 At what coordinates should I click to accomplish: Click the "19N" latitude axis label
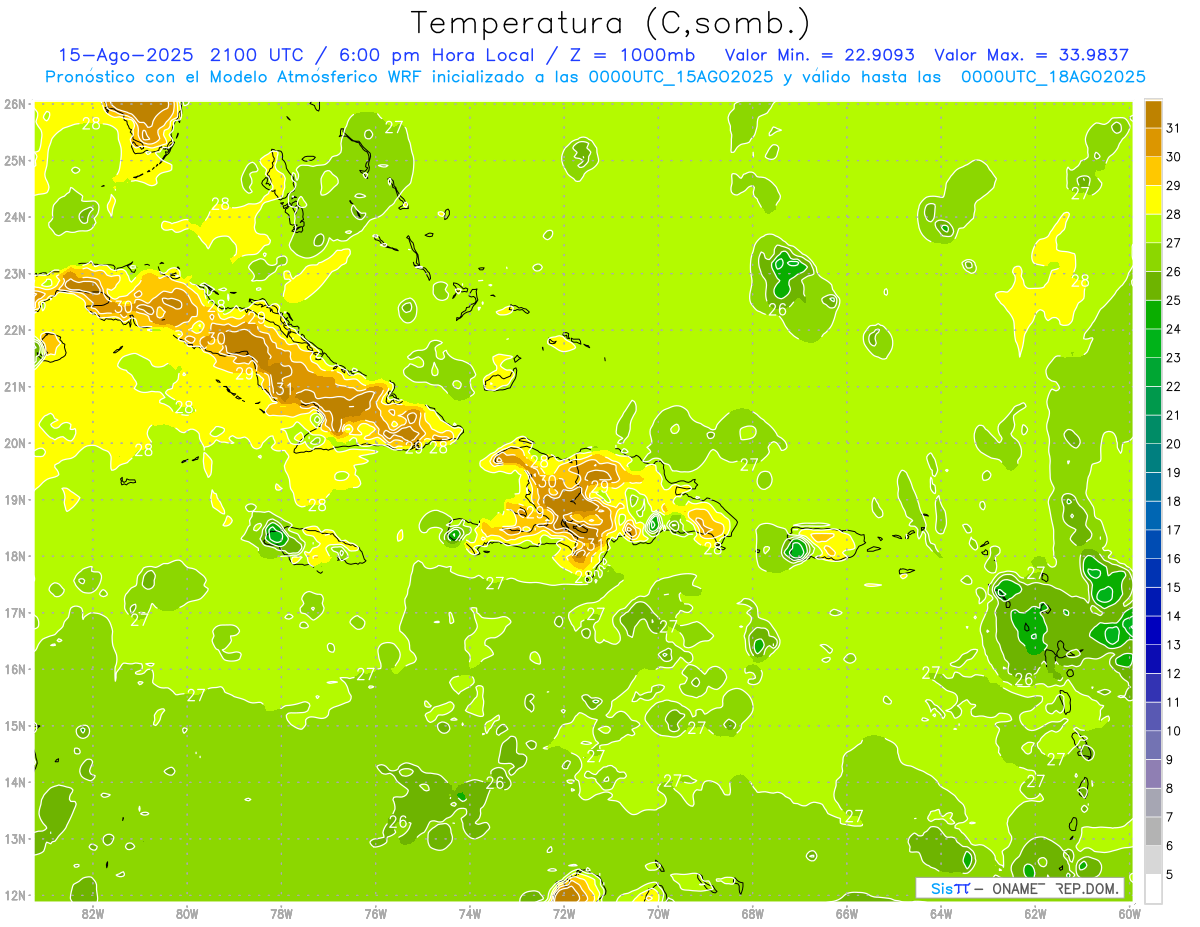(15, 500)
